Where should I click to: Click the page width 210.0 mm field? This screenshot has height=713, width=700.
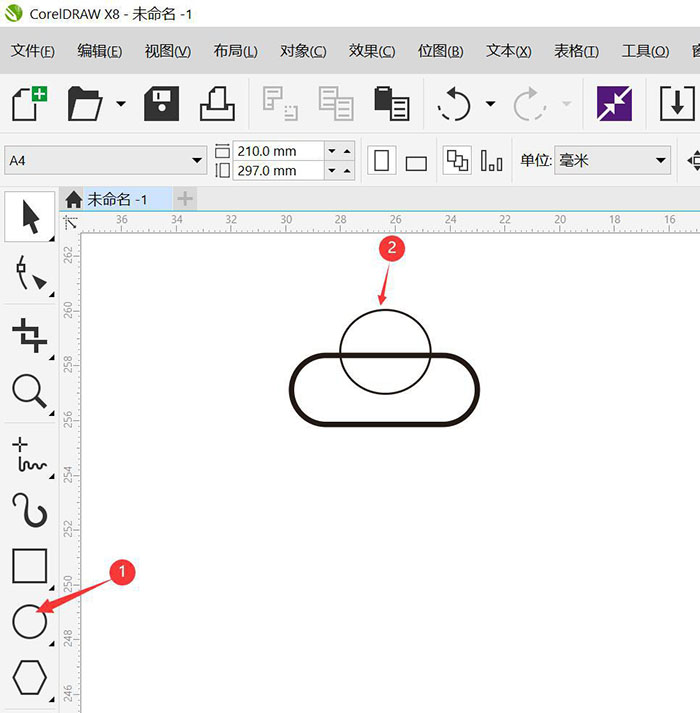(278, 151)
